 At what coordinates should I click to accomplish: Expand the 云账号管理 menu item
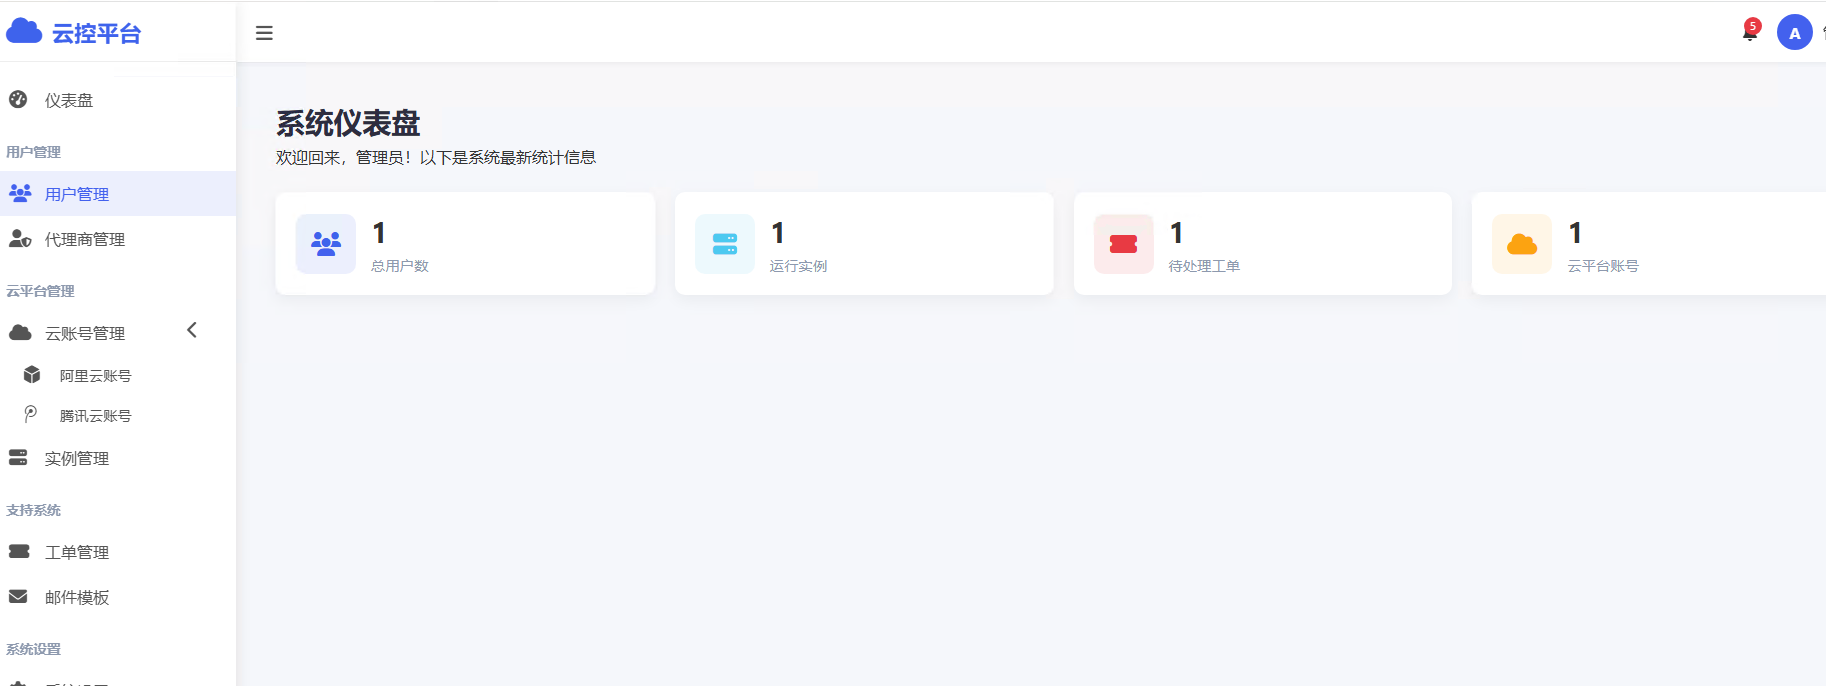point(85,333)
